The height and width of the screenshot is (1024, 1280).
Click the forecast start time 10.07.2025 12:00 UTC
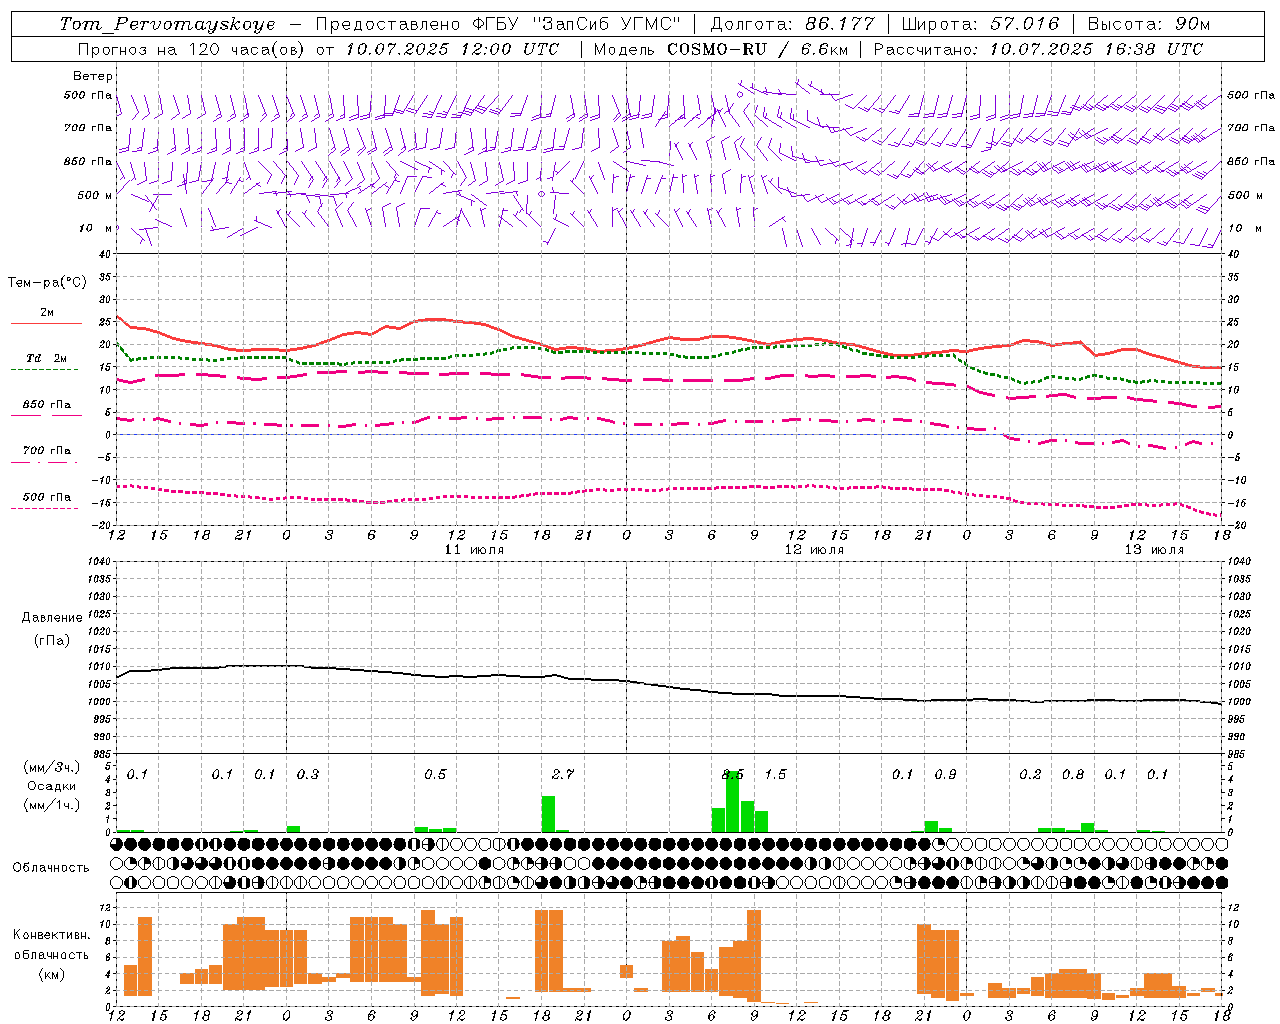click(x=452, y=49)
